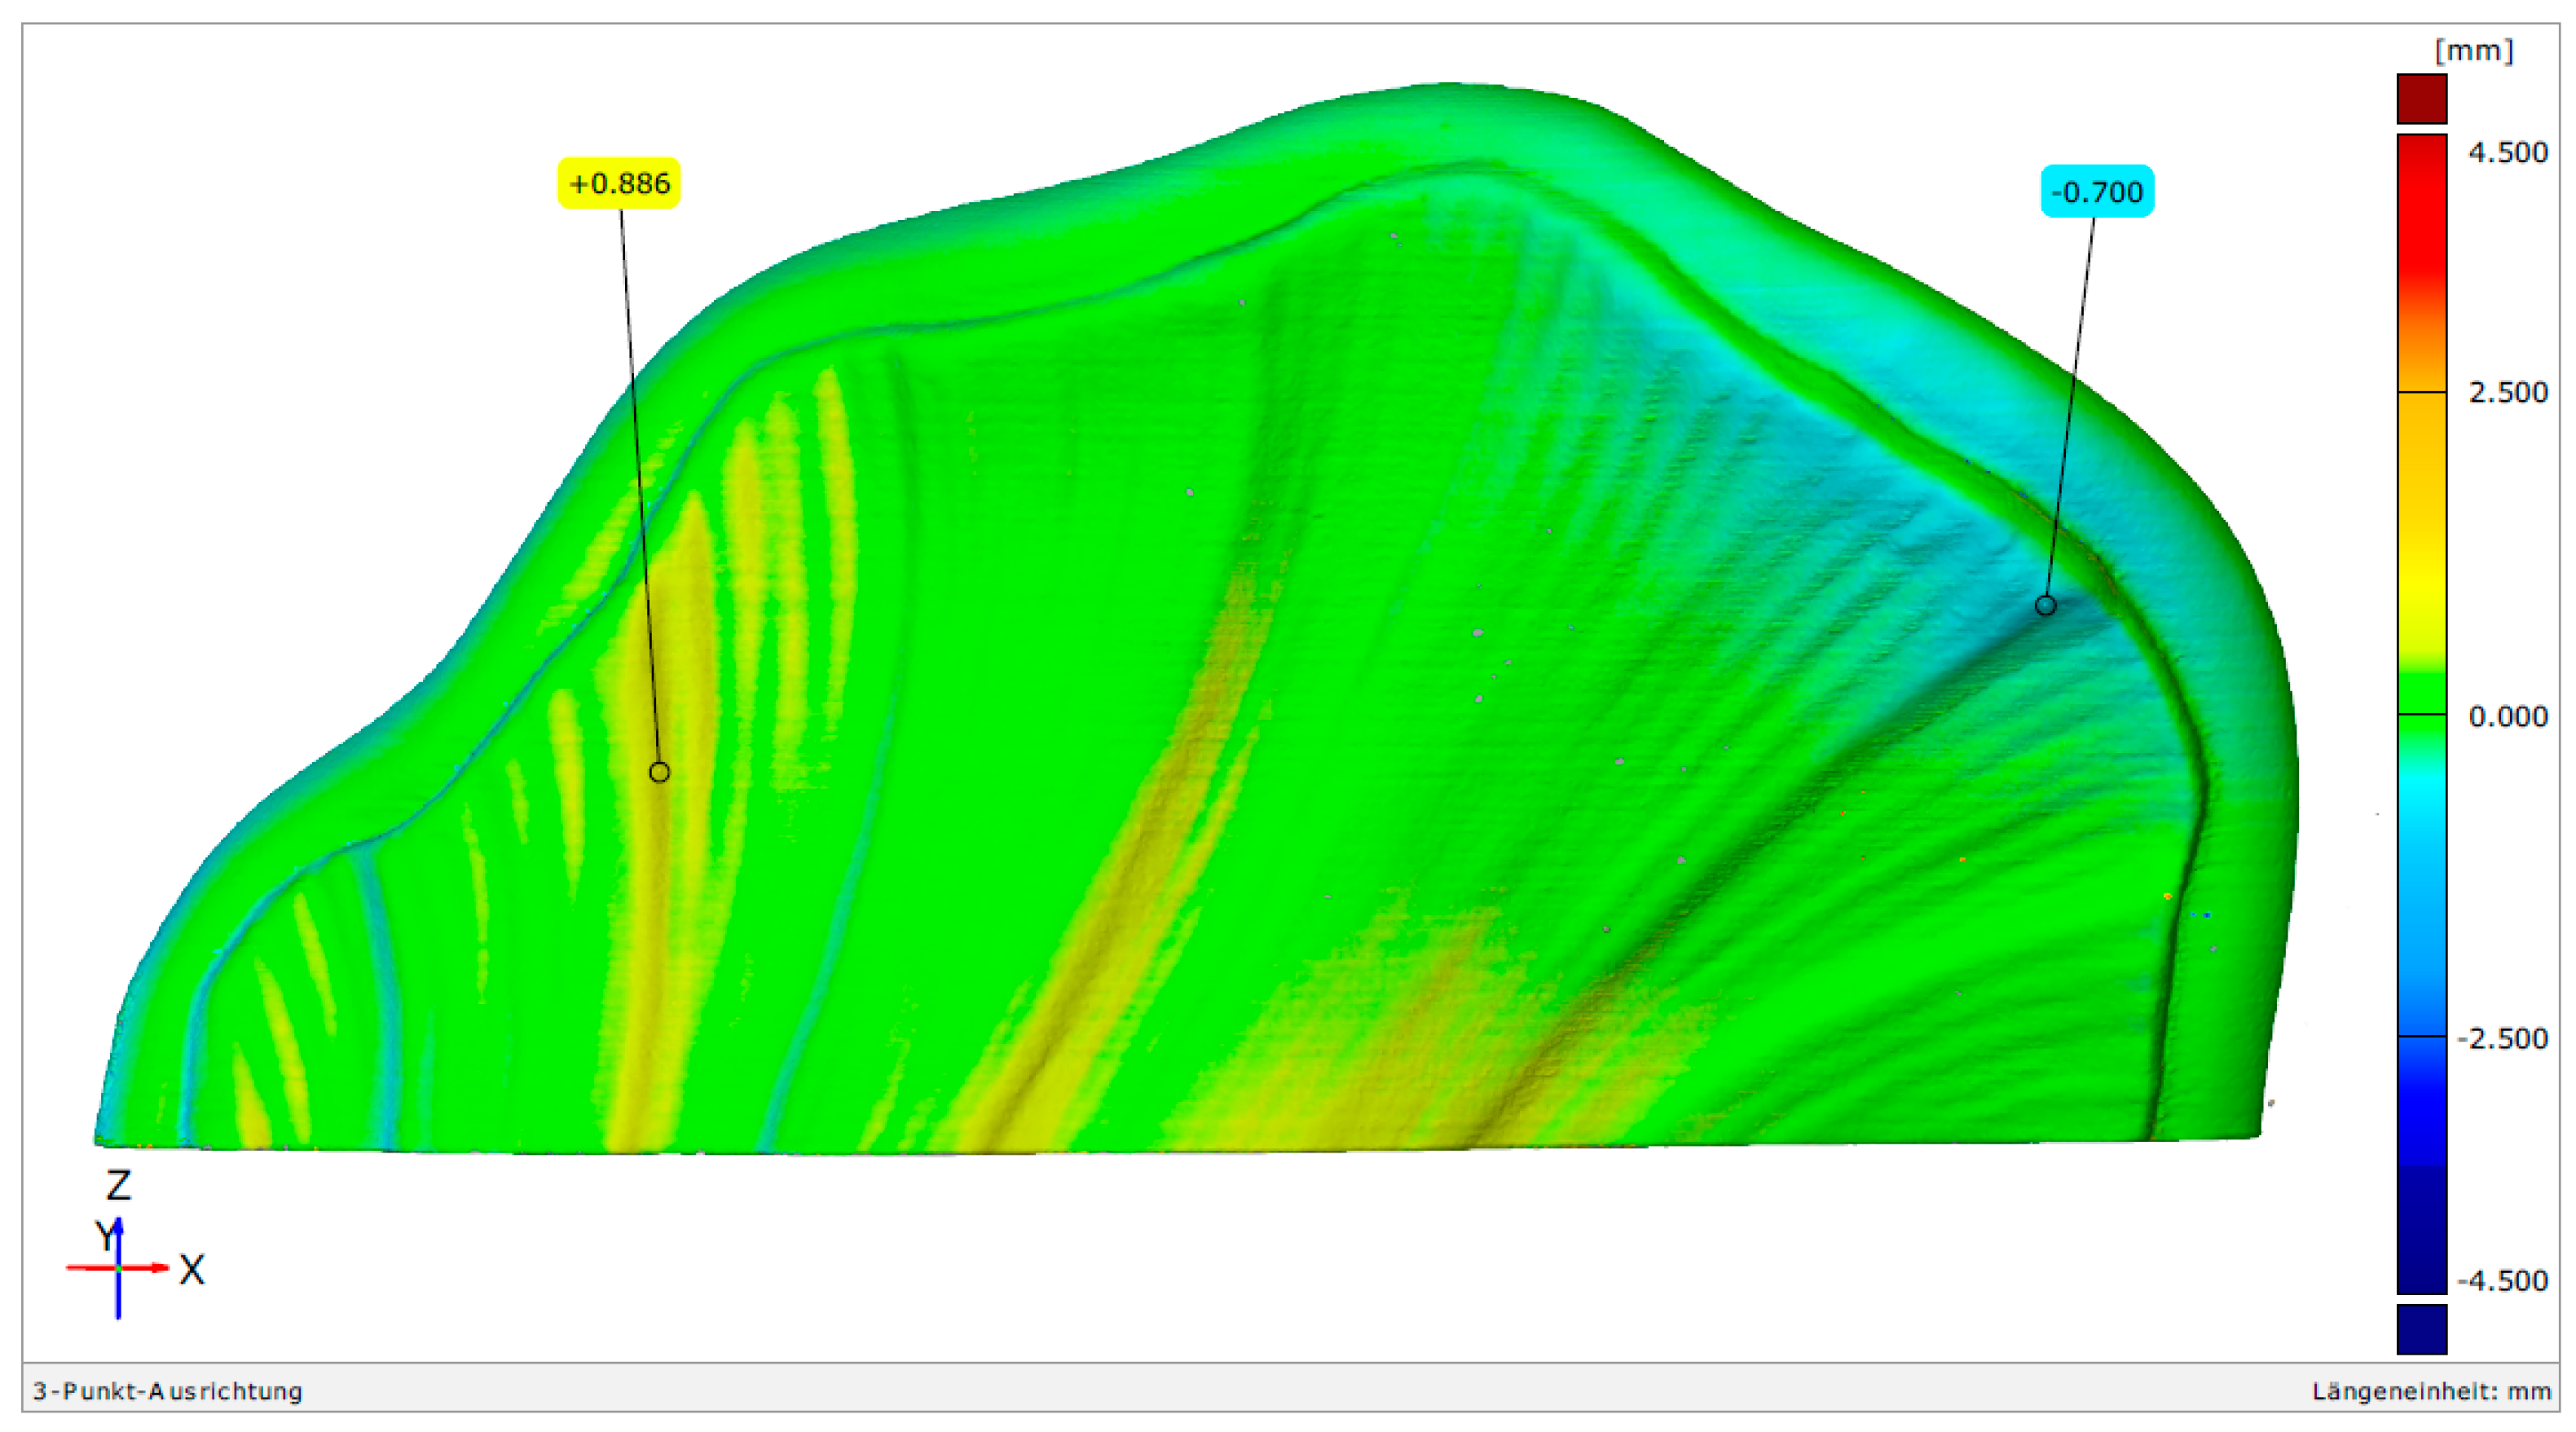Select the marker point for -0.700 annotation

click(x=2045, y=605)
